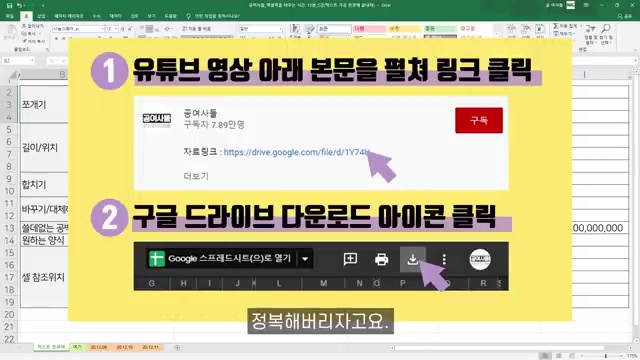Open the 페이지 레이아웃 tab
This screenshot has height=360, width=640.
point(69,16)
